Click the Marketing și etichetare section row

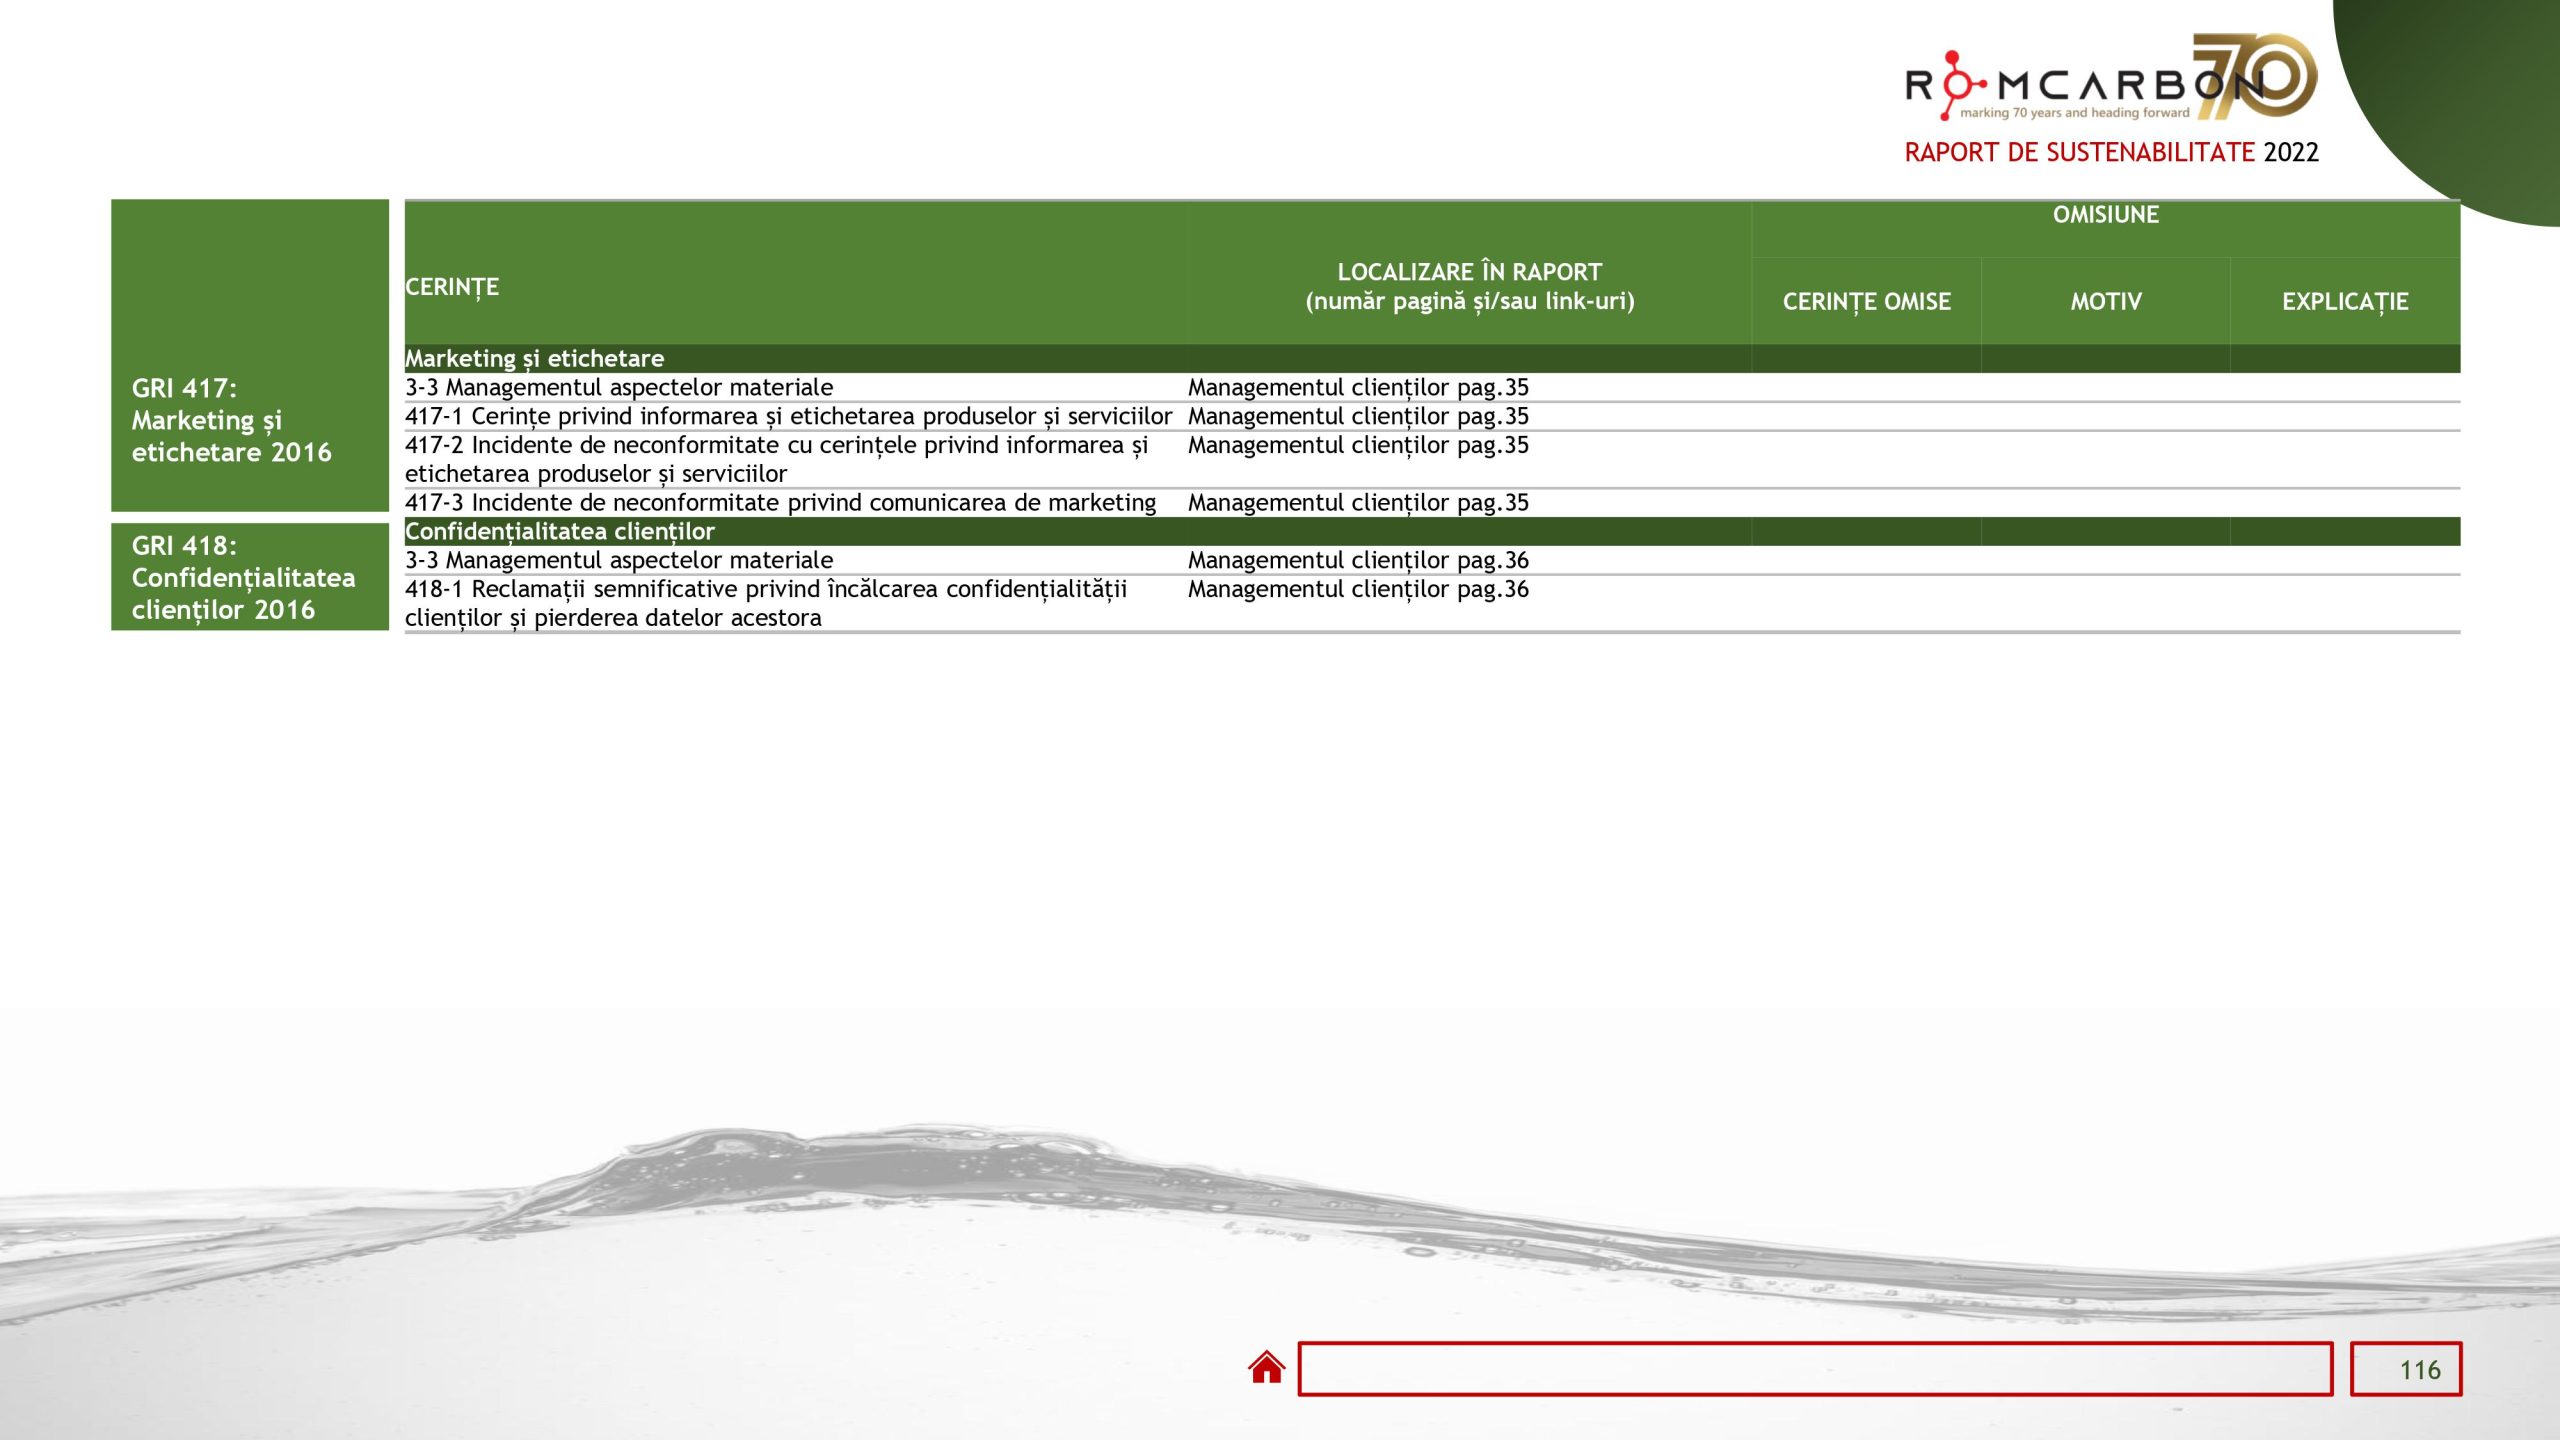pos(1432,358)
